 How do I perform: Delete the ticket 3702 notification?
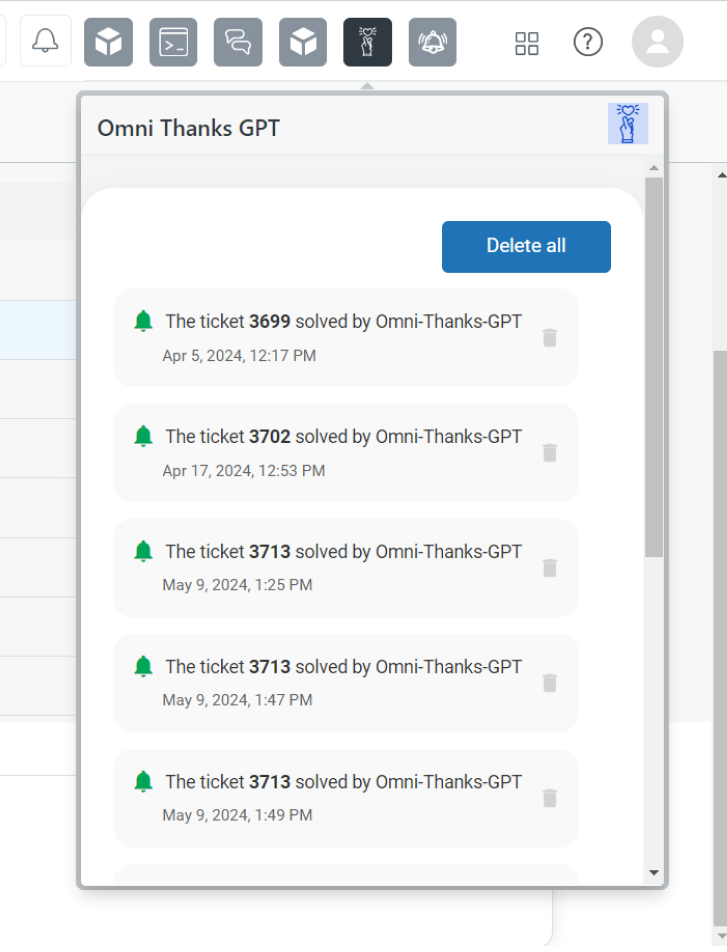click(550, 453)
